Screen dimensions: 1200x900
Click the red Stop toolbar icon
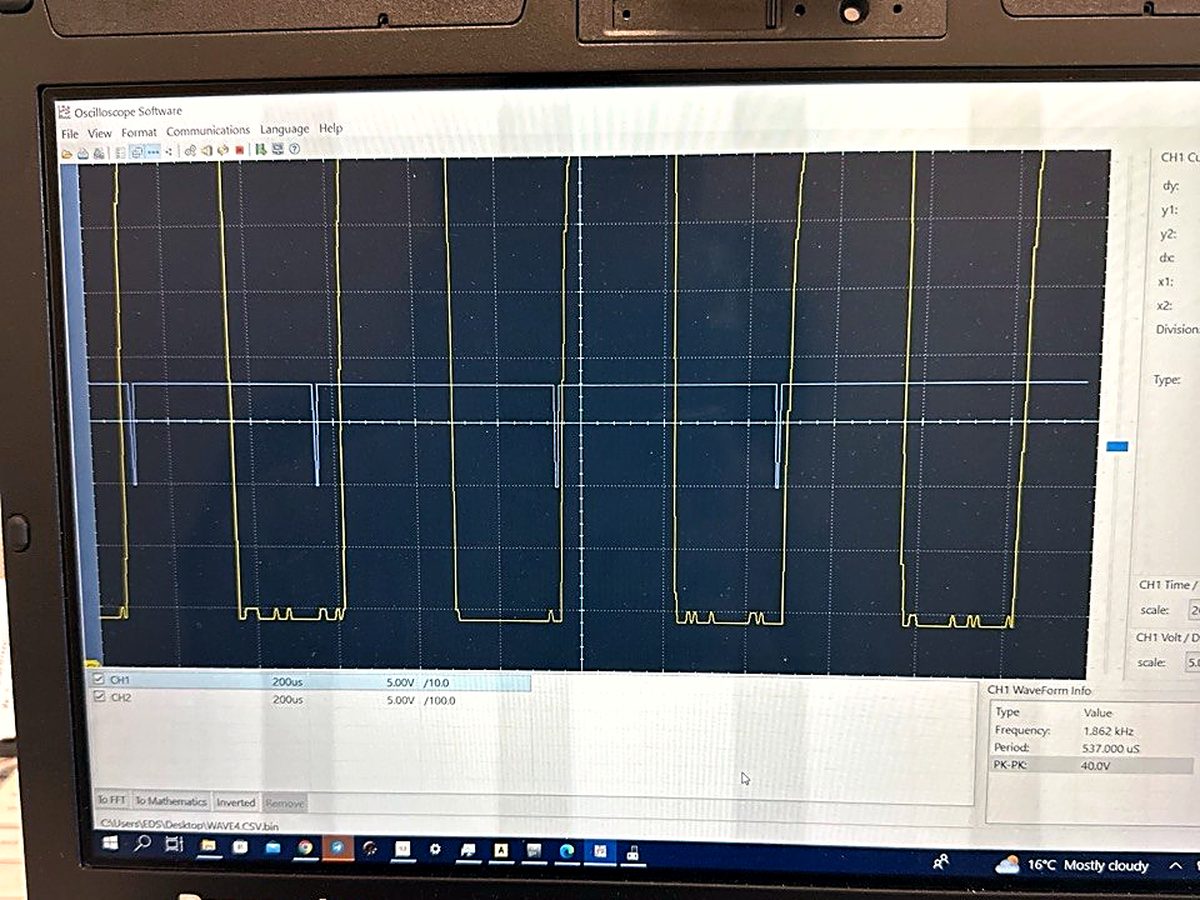pos(240,150)
